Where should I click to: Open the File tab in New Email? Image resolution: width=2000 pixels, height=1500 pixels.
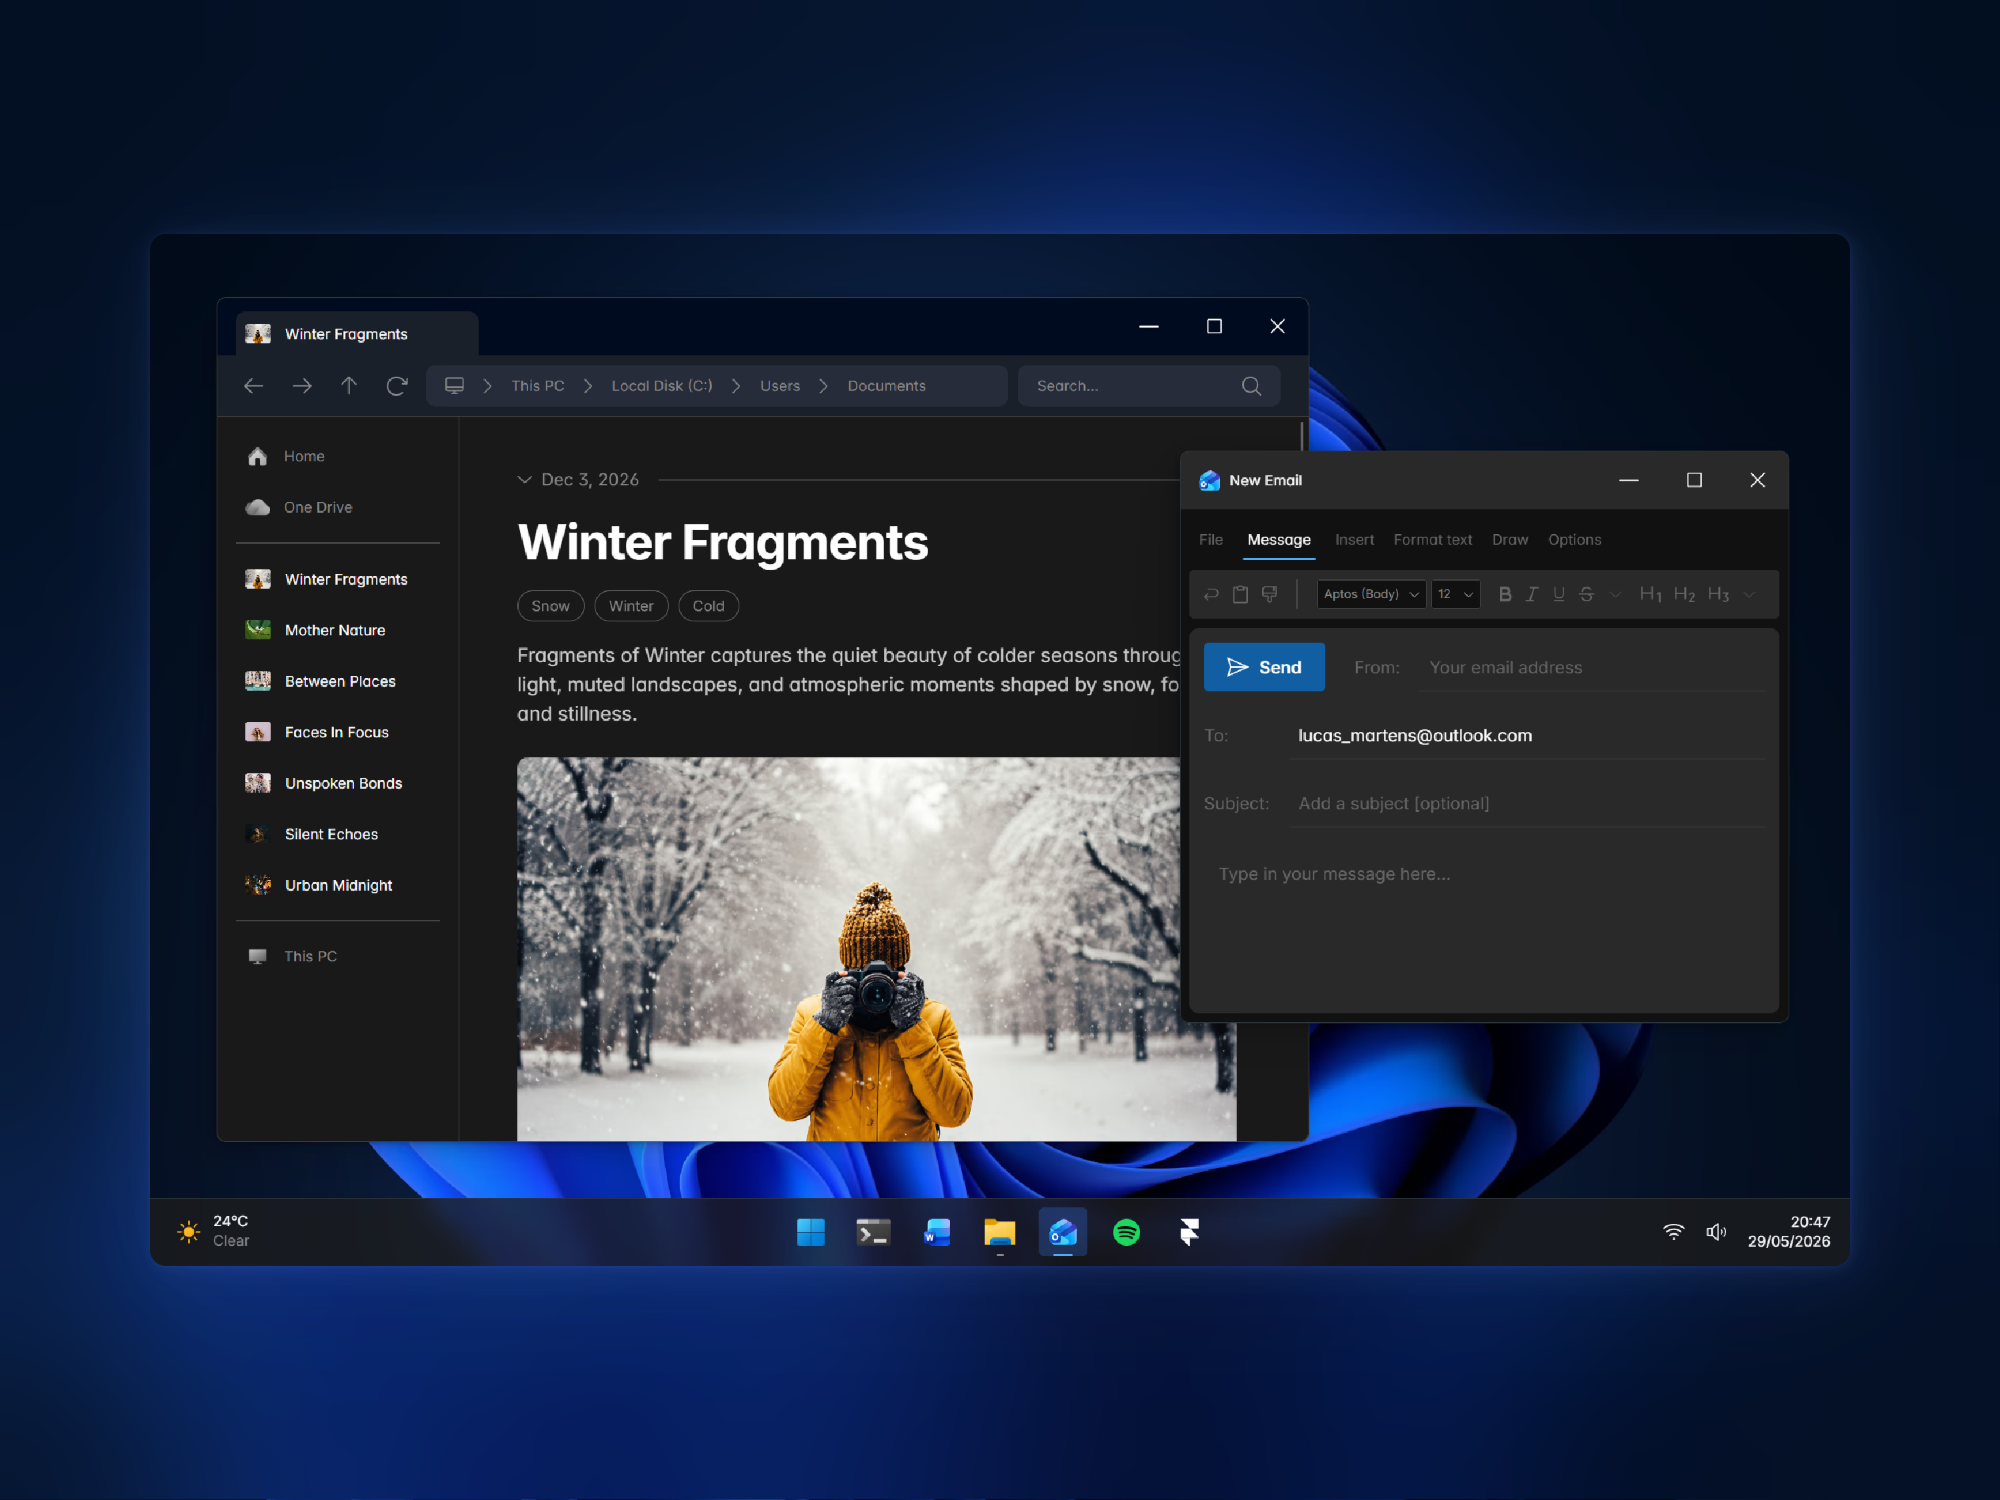(1211, 540)
